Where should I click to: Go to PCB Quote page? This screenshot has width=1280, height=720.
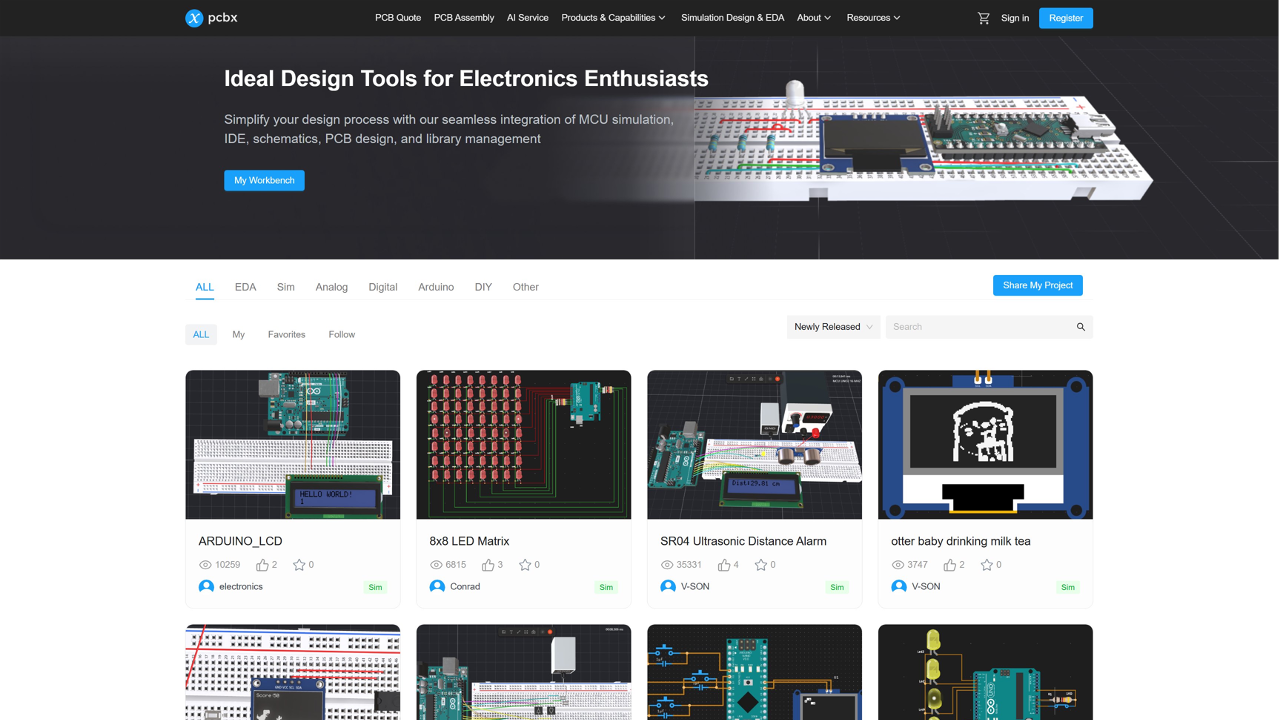click(398, 18)
